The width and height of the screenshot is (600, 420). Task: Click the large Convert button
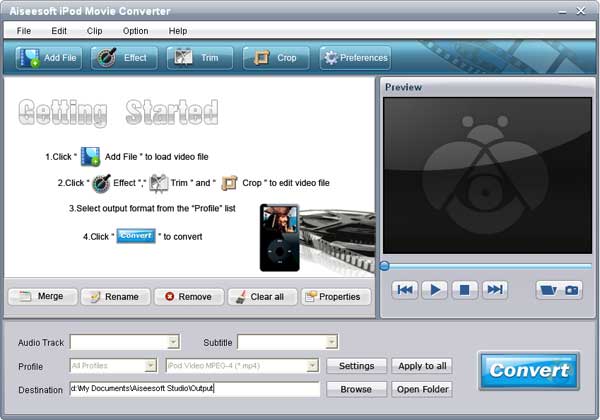pyautogui.click(x=529, y=371)
